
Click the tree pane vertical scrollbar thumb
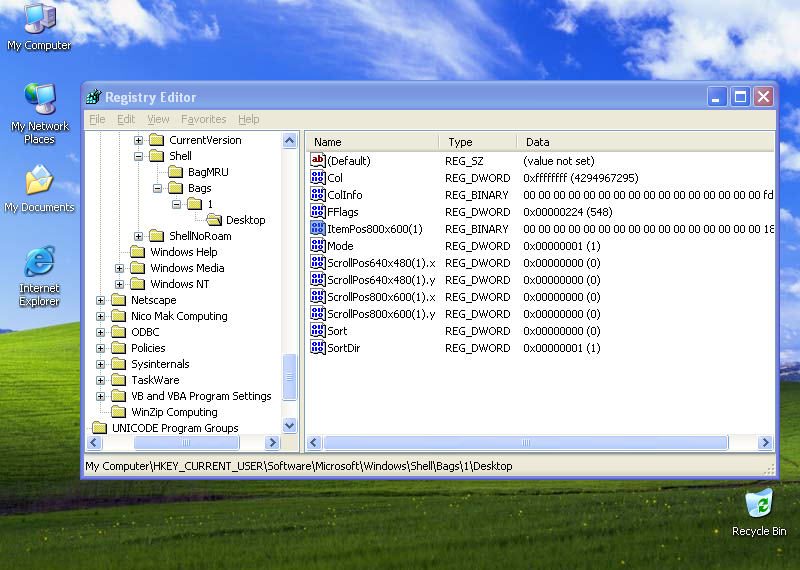pos(290,377)
